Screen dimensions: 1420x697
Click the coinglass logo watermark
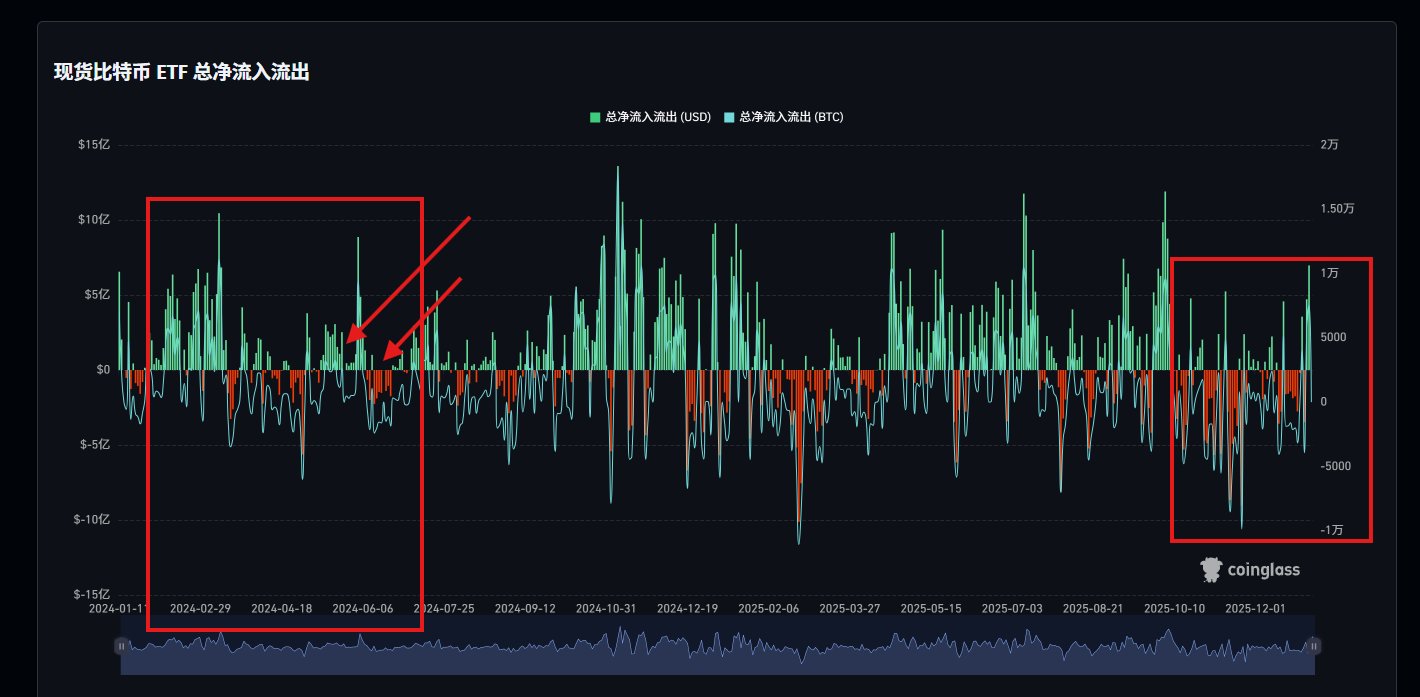1250,569
